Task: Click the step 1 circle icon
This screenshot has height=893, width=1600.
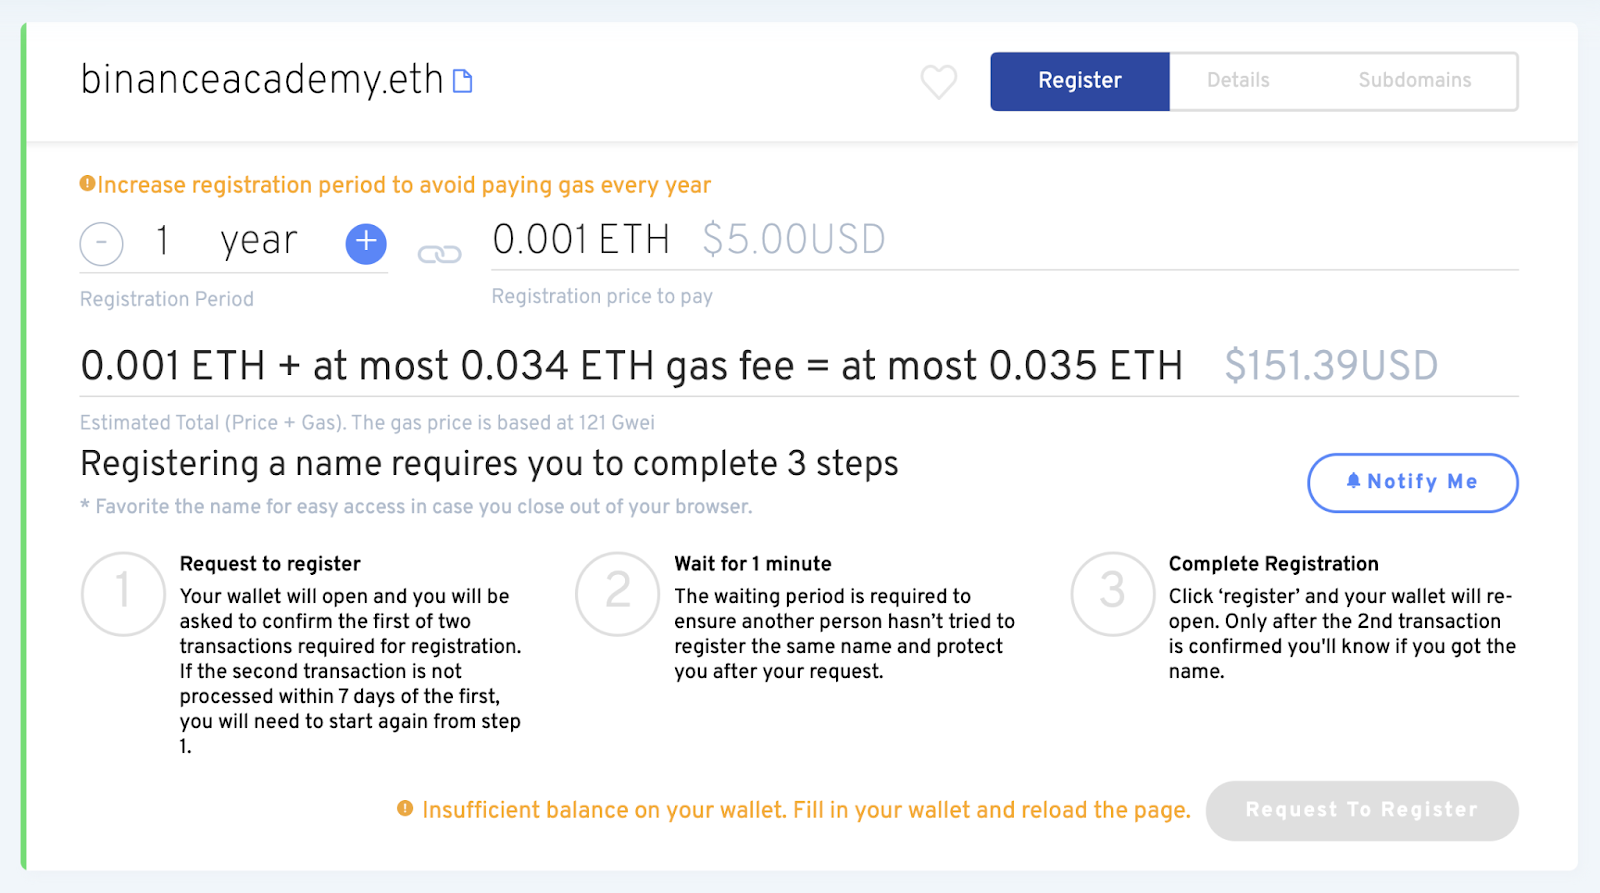Action: 123,593
